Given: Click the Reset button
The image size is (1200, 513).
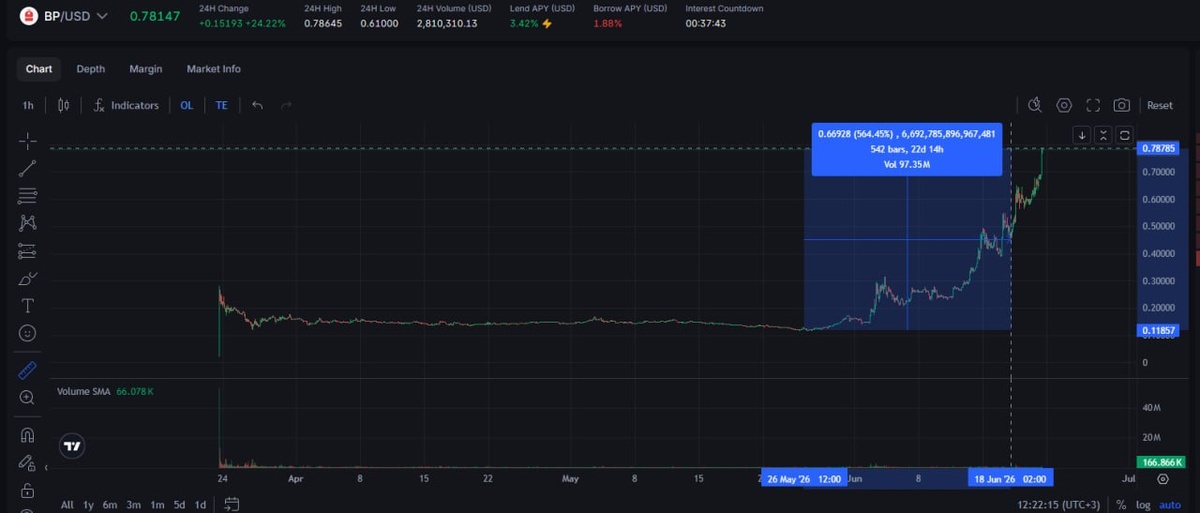Looking at the screenshot, I should pyautogui.click(x=1160, y=105).
